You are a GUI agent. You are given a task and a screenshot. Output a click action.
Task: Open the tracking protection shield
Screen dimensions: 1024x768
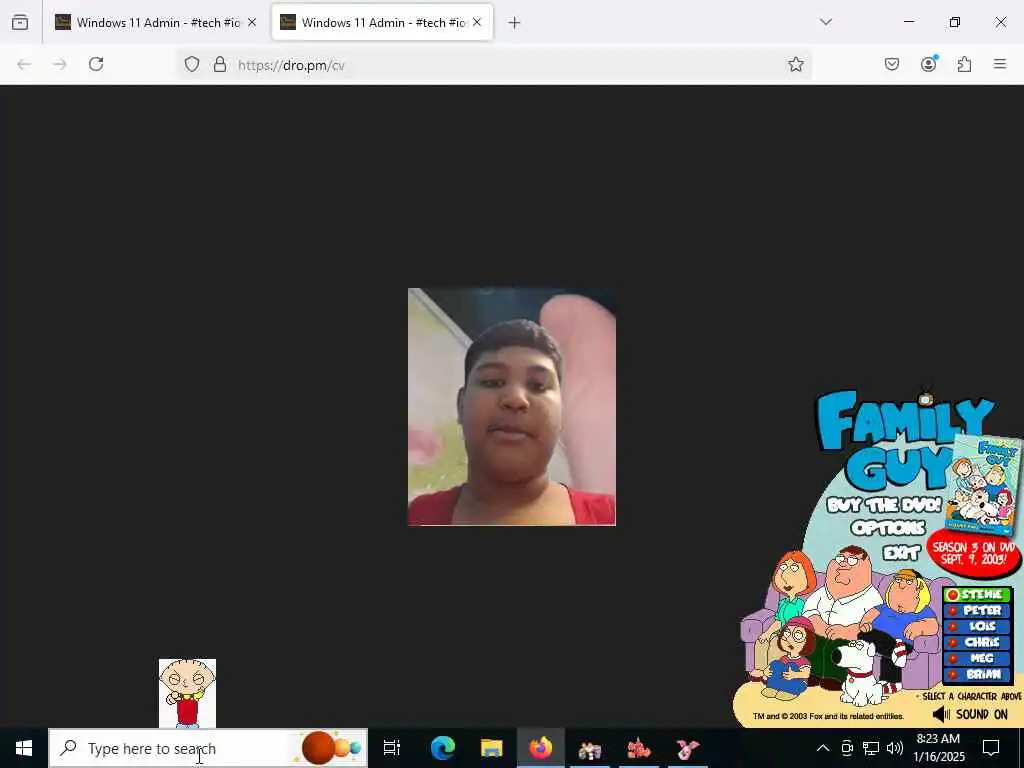(x=191, y=64)
